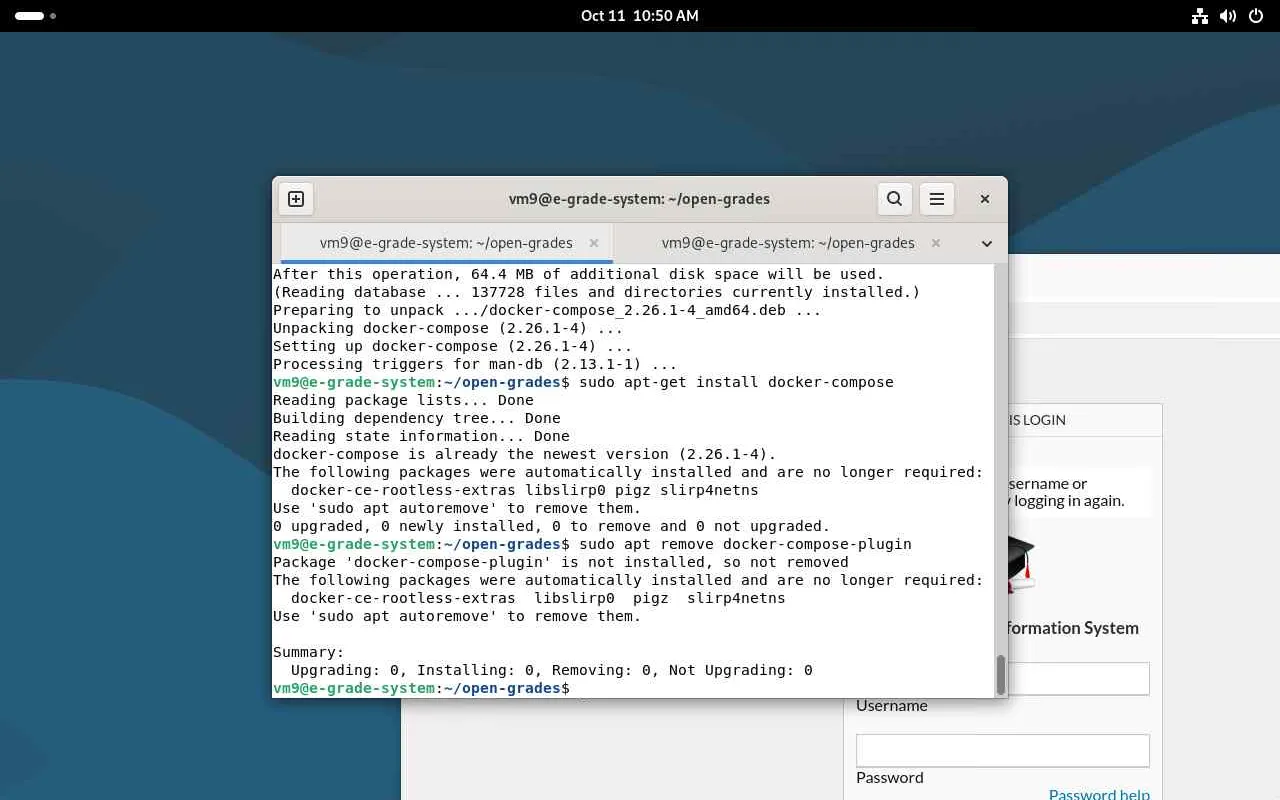
Task: Click the 'Building dependency tree... Done' line
Action: [x=417, y=418]
